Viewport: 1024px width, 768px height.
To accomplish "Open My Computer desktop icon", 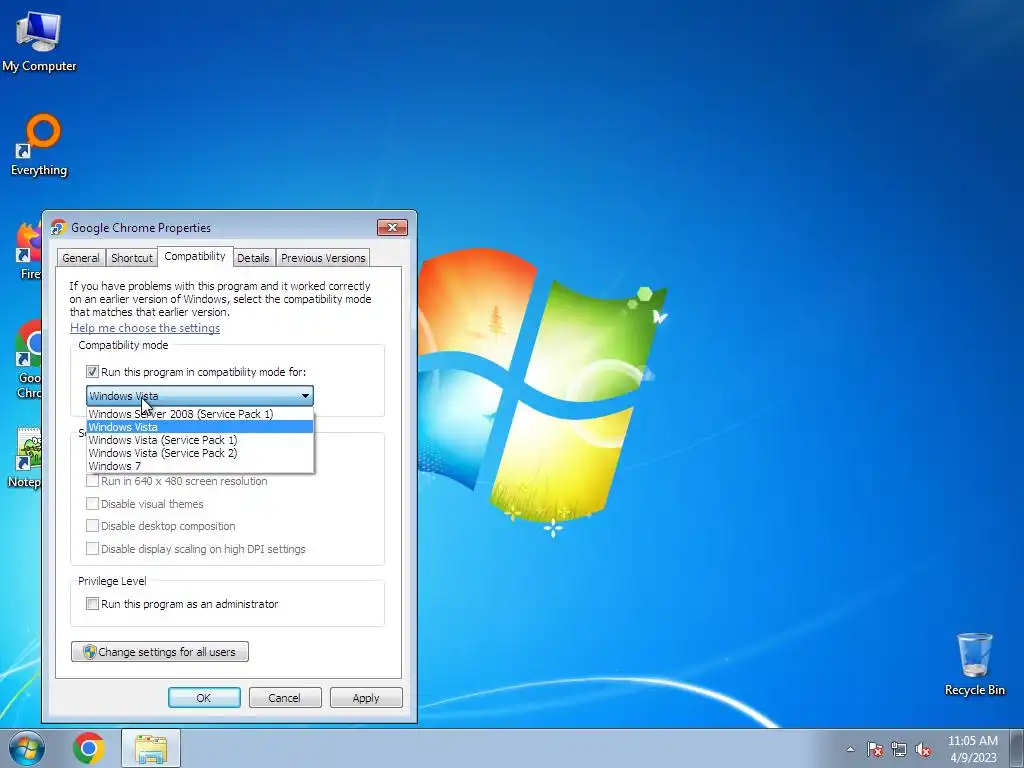I will click(x=39, y=40).
